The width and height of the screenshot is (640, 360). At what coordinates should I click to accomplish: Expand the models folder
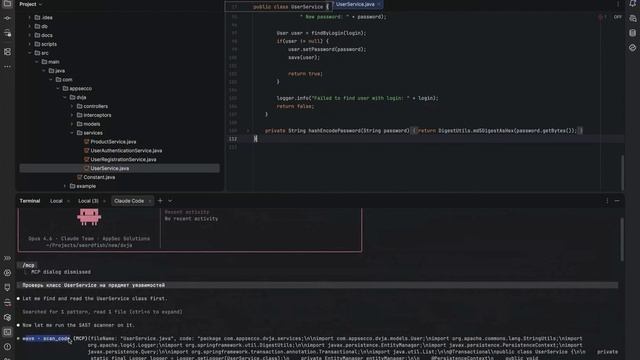point(72,124)
